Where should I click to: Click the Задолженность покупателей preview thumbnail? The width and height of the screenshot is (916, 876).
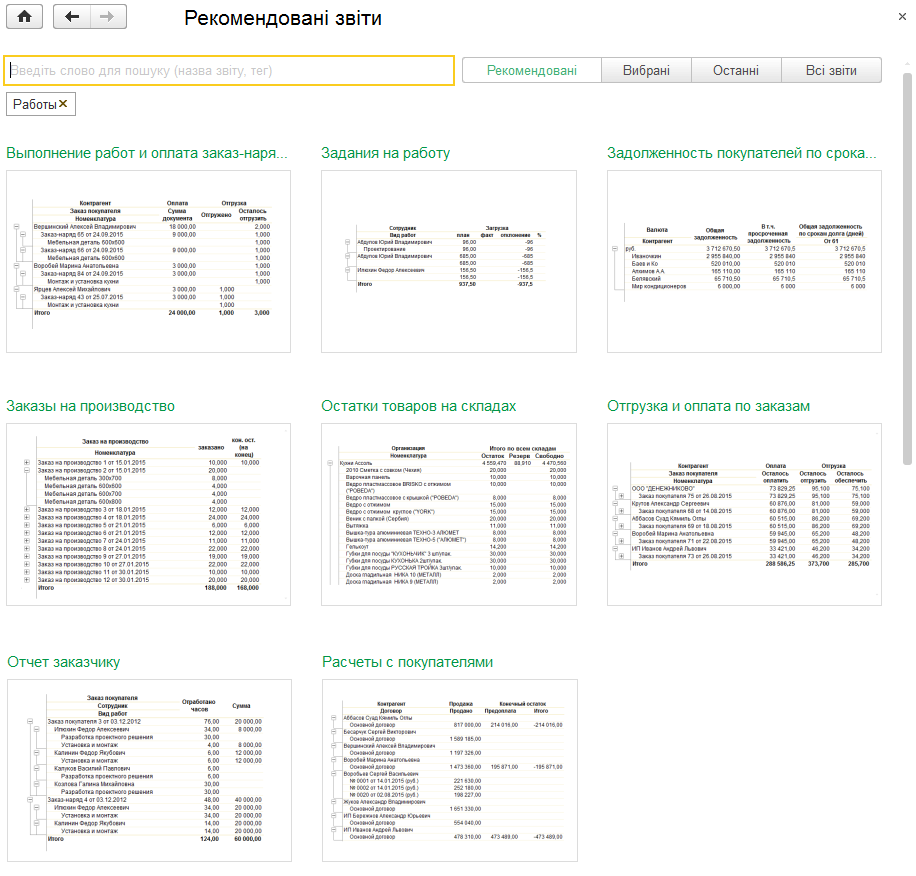[x=744, y=262]
